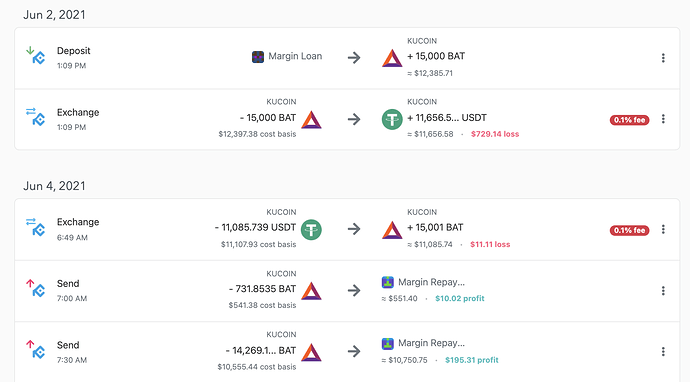Viewport: 690px width, 382px height.
Task: Click Margin Repay... label in the 7:30 AM row
Action: pyautogui.click(x=431, y=343)
